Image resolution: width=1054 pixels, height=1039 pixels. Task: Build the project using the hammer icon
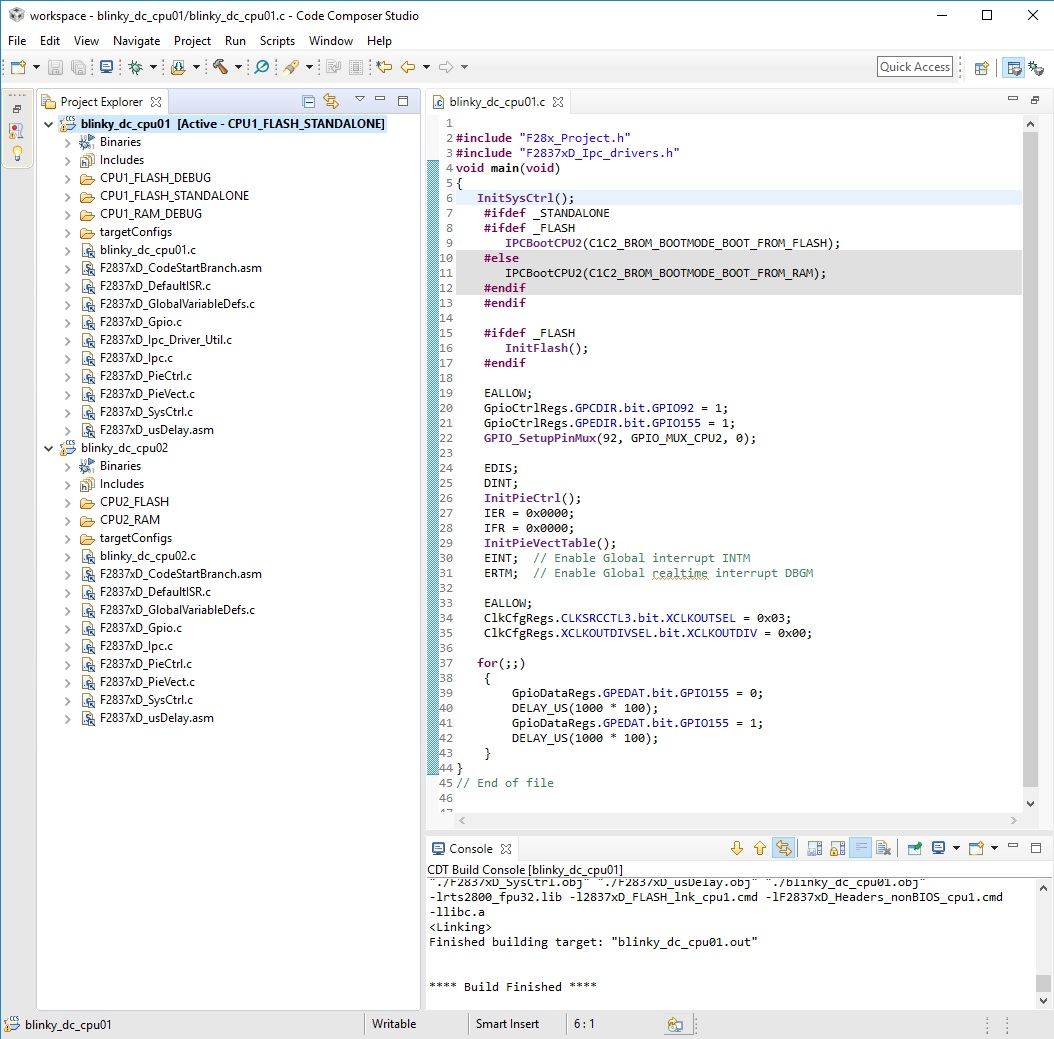tap(222, 67)
